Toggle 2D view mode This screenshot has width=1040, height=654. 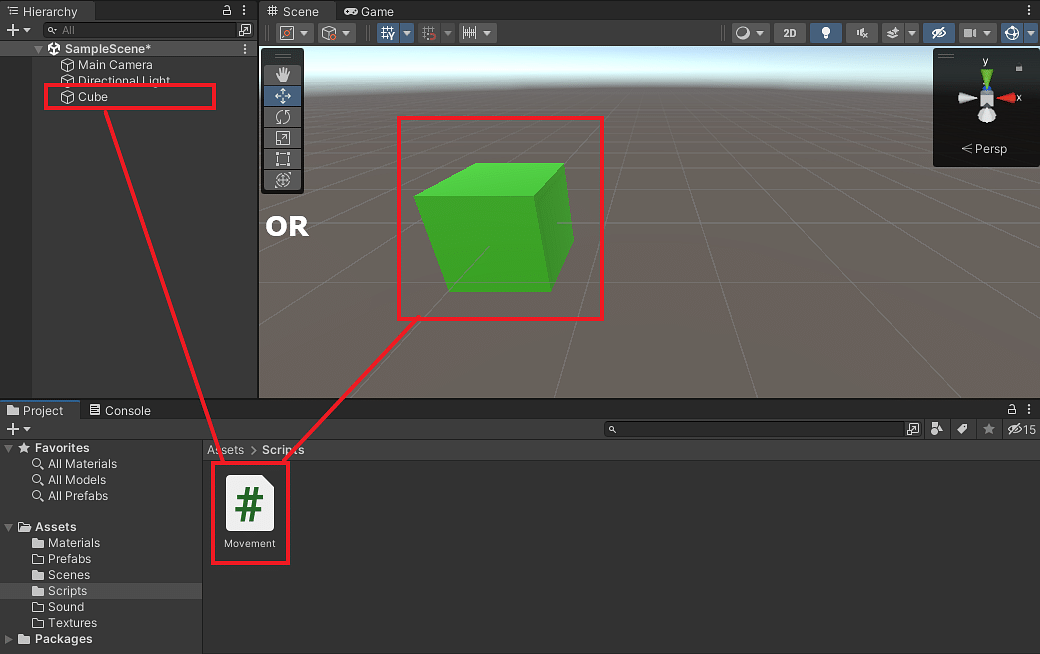tap(789, 33)
